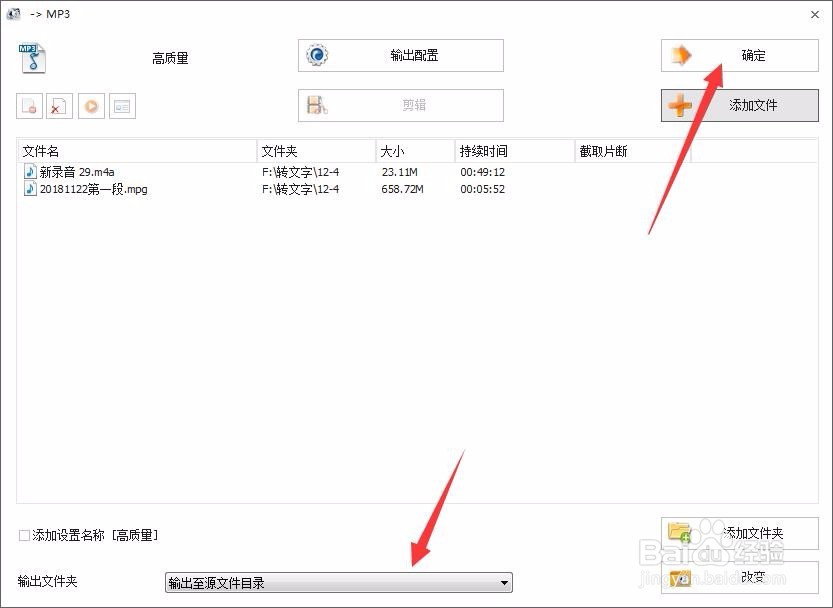The image size is (833, 608).
Task: Expand the output folder selection arrow
Action: tap(503, 582)
